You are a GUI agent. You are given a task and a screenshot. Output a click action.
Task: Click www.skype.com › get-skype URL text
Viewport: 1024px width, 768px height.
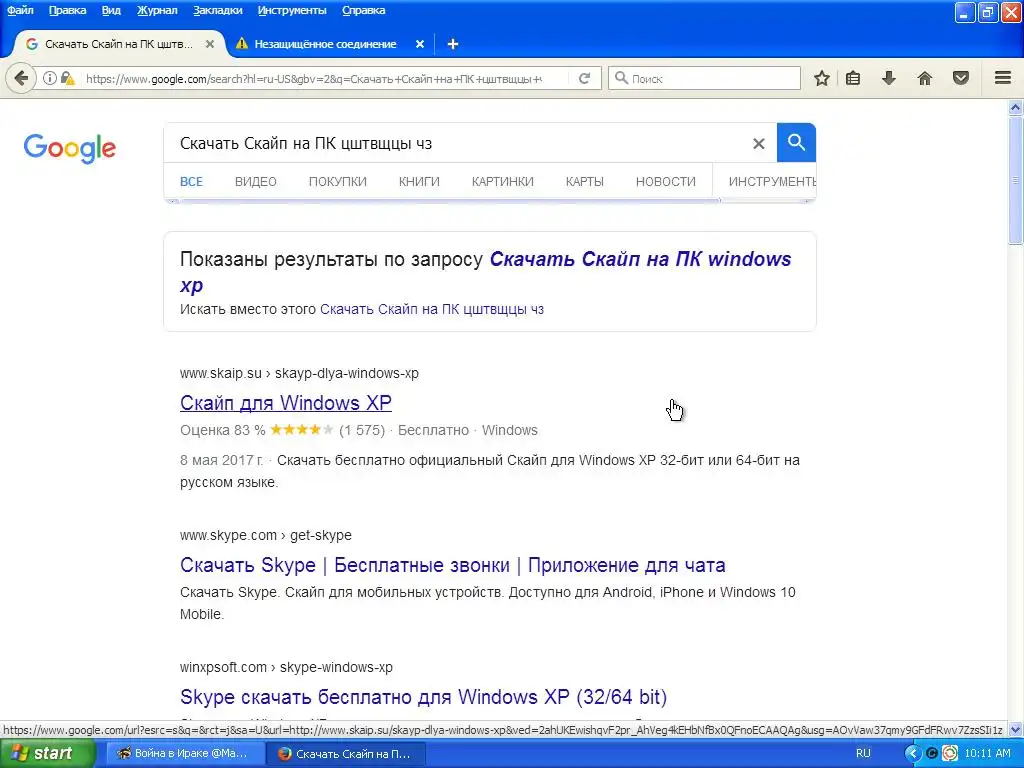266,535
